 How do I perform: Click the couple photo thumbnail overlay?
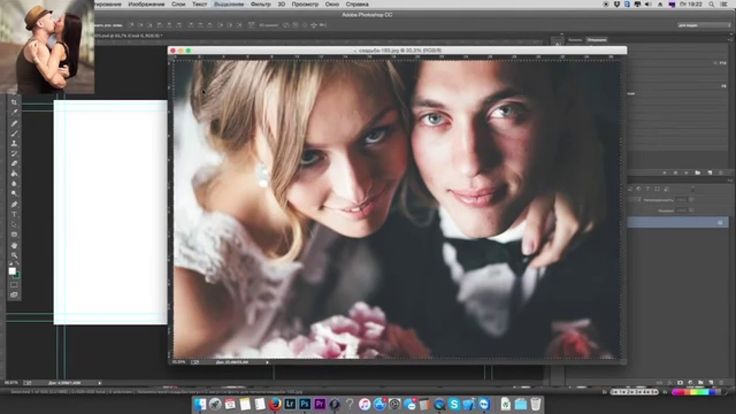[47, 47]
